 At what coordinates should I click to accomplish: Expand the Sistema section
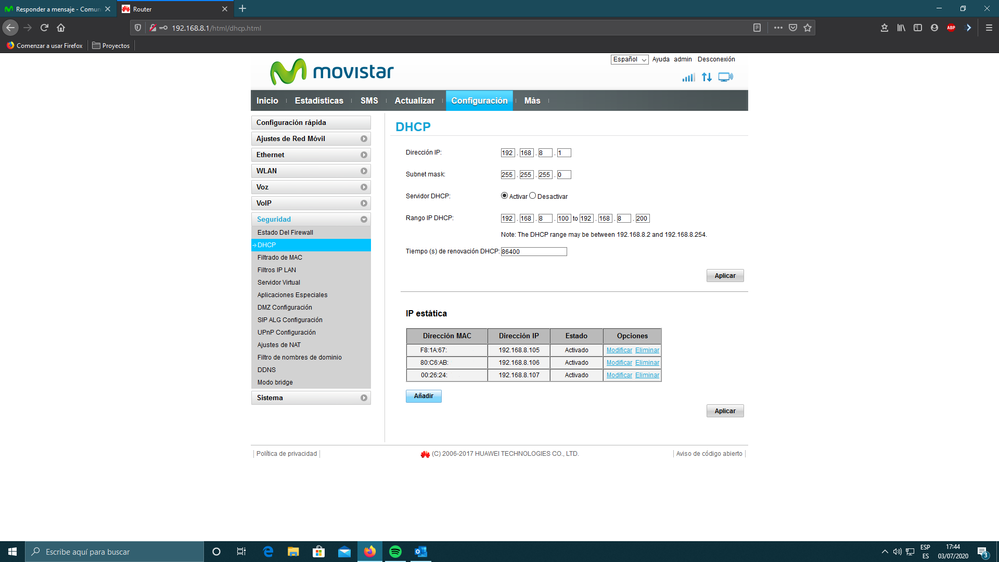pyautogui.click(x=311, y=398)
